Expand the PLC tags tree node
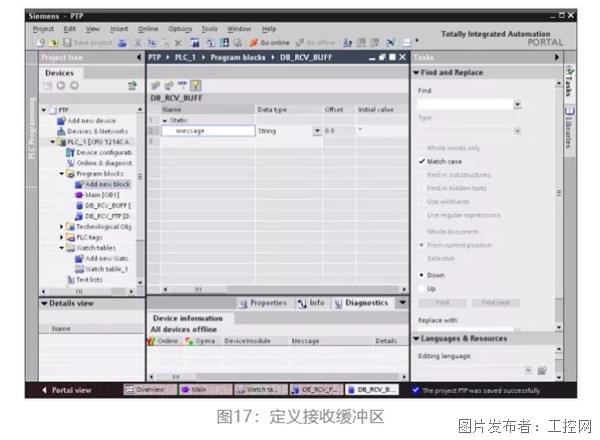The width and height of the screenshot is (600, 440). 62,237
